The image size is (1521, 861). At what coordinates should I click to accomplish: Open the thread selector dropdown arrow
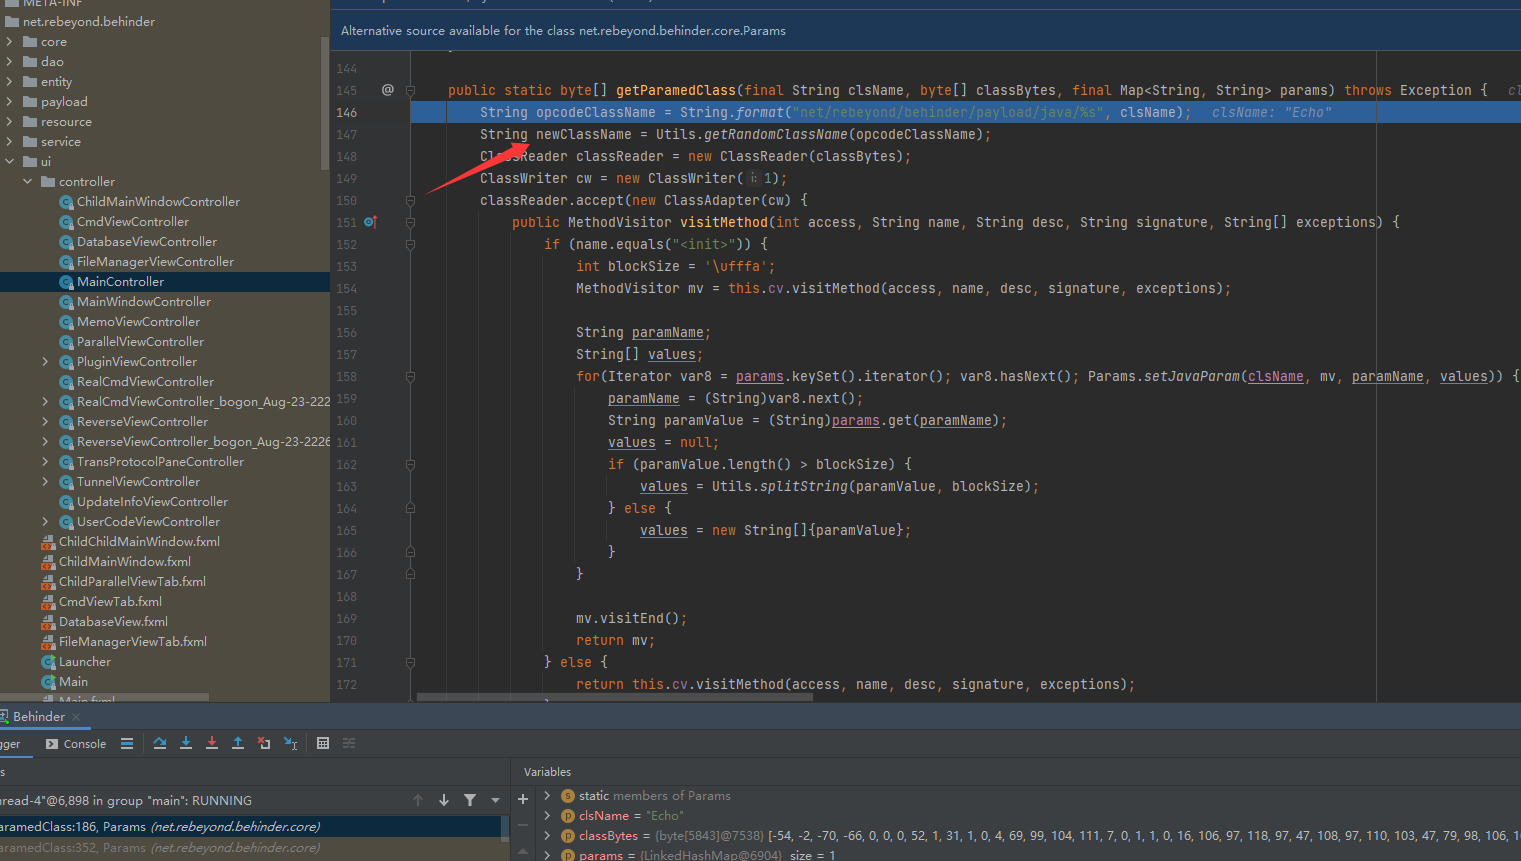click(495, 800)
